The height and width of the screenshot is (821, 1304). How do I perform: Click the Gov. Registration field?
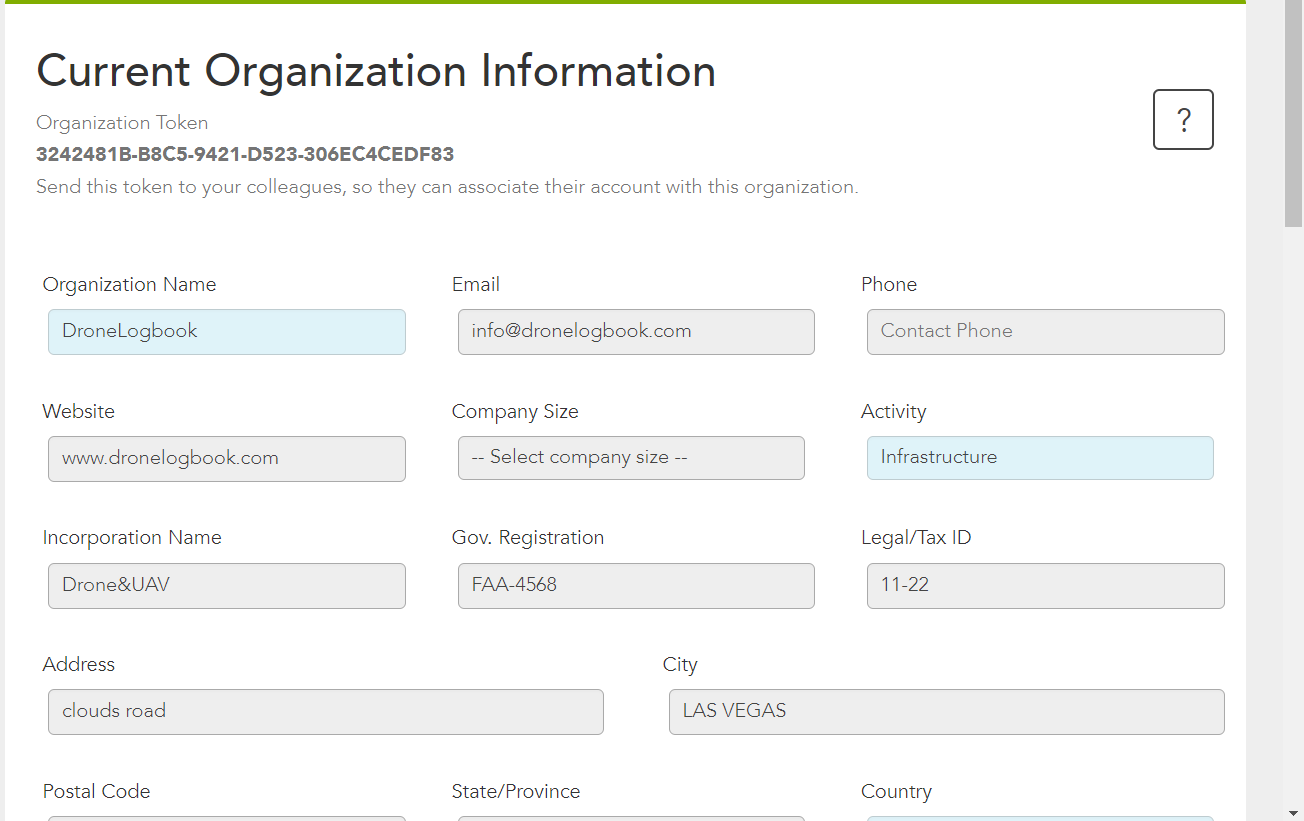(x=636, y=586)
